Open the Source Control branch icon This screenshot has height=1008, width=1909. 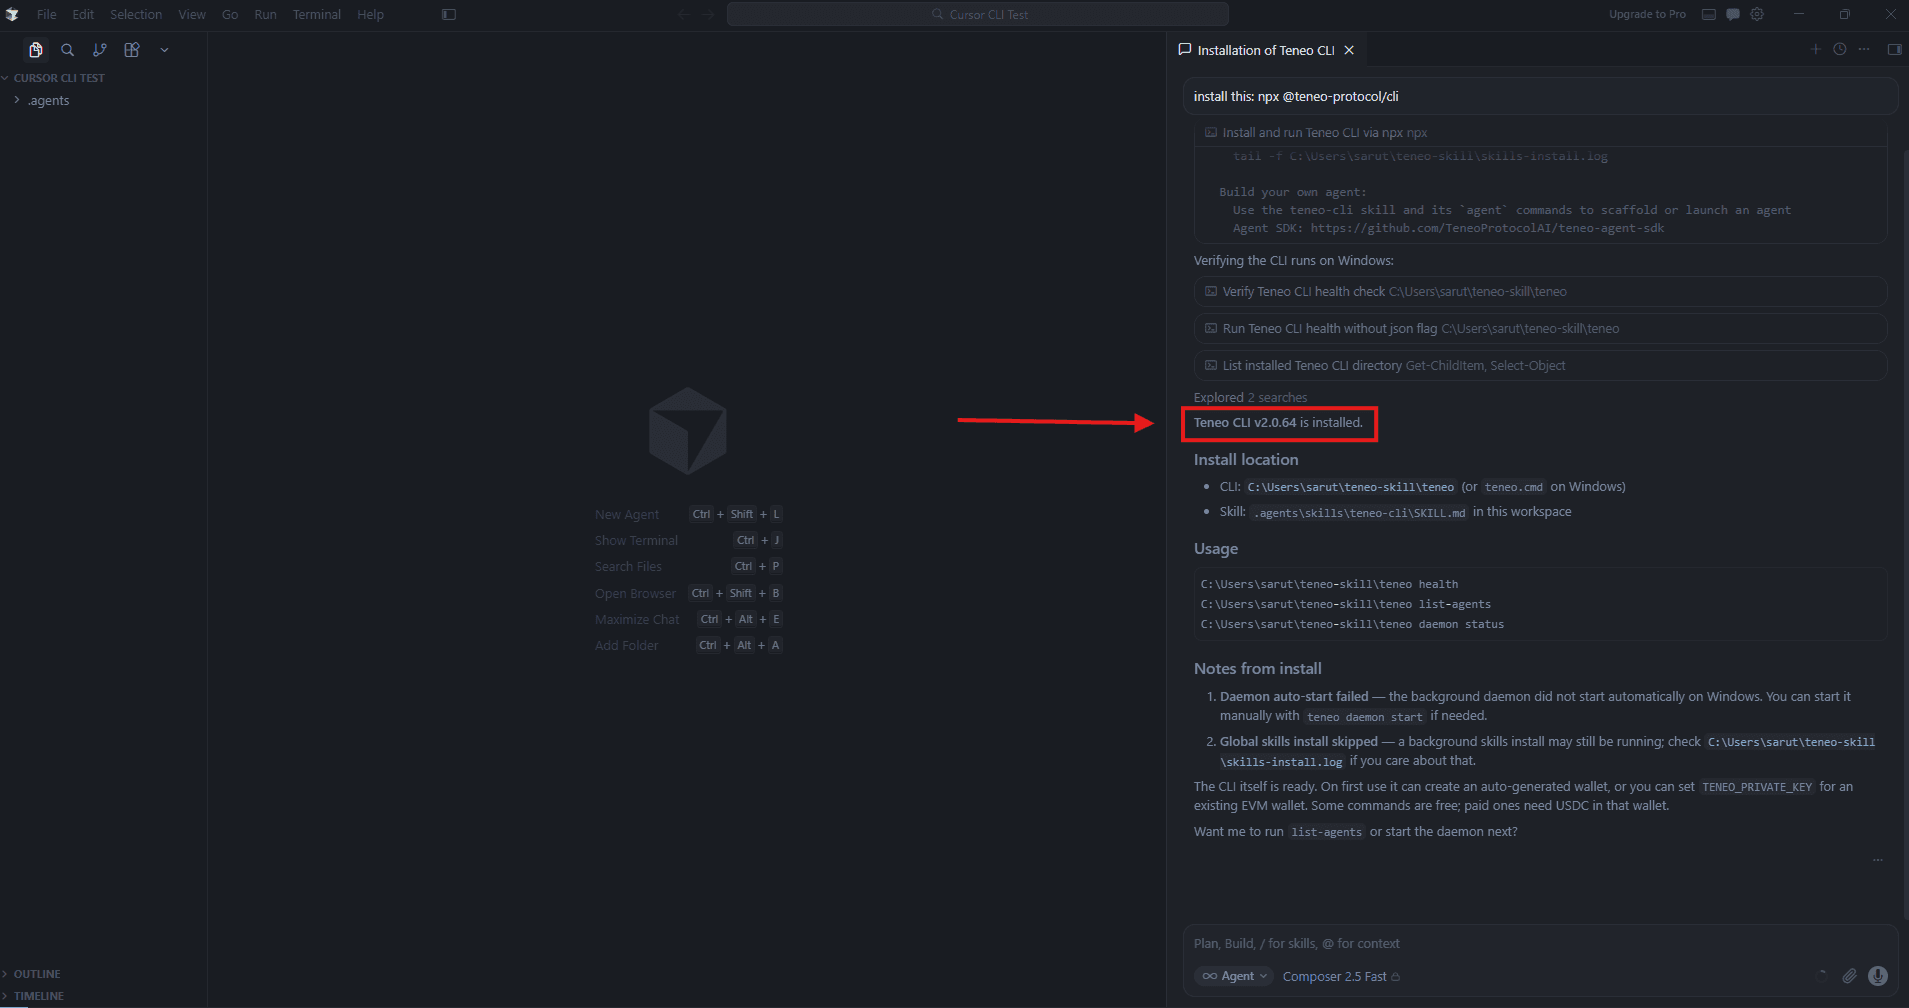pyautogui.click(x=100, y=50)
